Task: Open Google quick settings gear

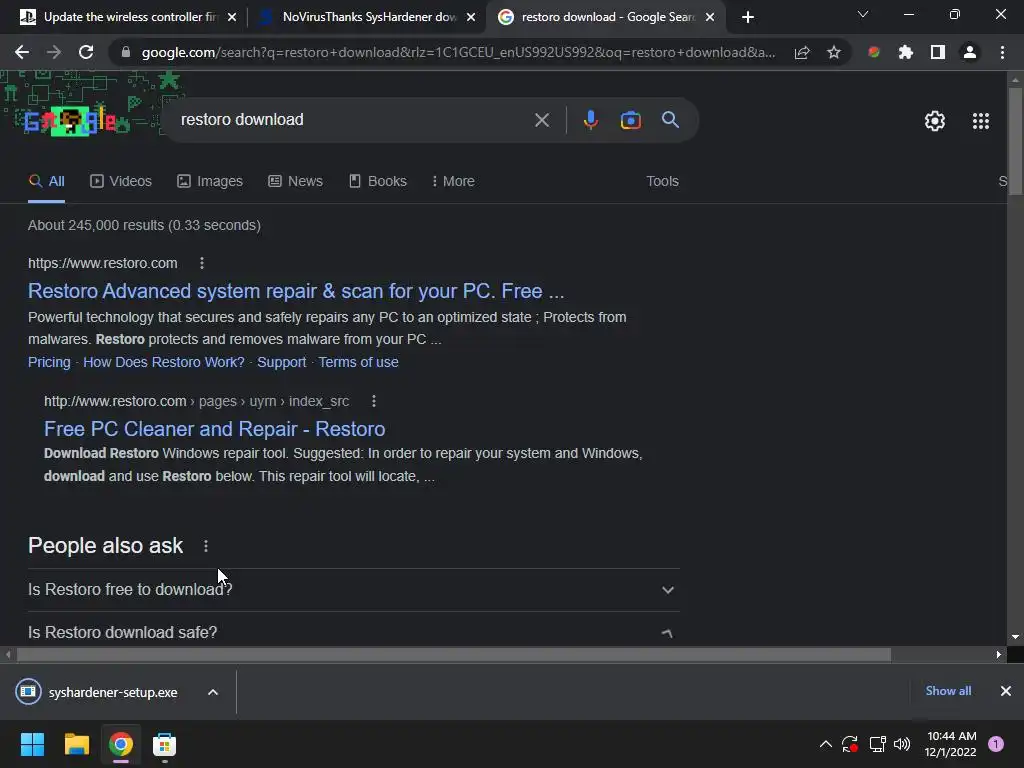Action: click(935, 121)
